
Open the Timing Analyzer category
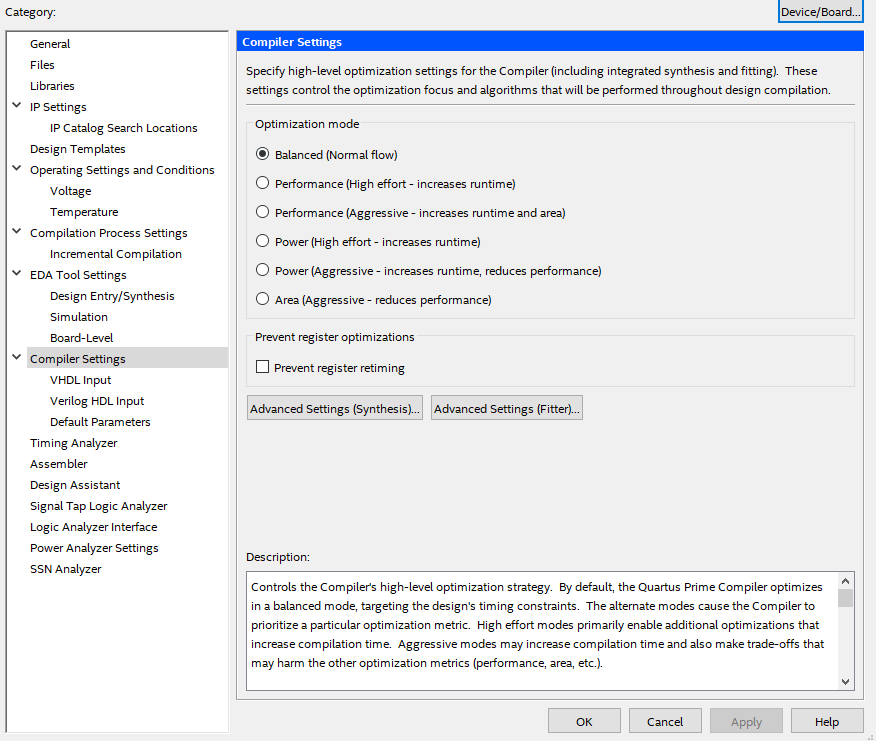[x=74, y=443]
